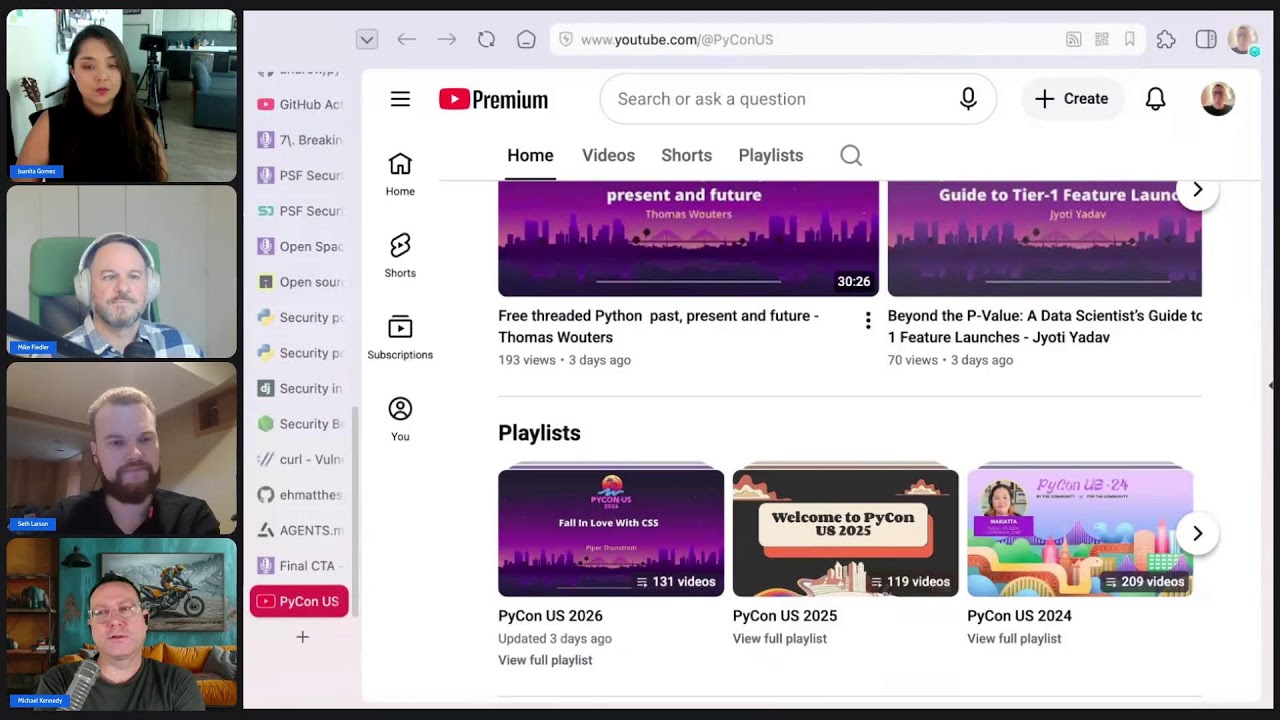This screenshot has width=1280, height=720.
Task: Switch to the GitHub Actions browser tab
Action: pyautogui.click(x=299, y=104)
